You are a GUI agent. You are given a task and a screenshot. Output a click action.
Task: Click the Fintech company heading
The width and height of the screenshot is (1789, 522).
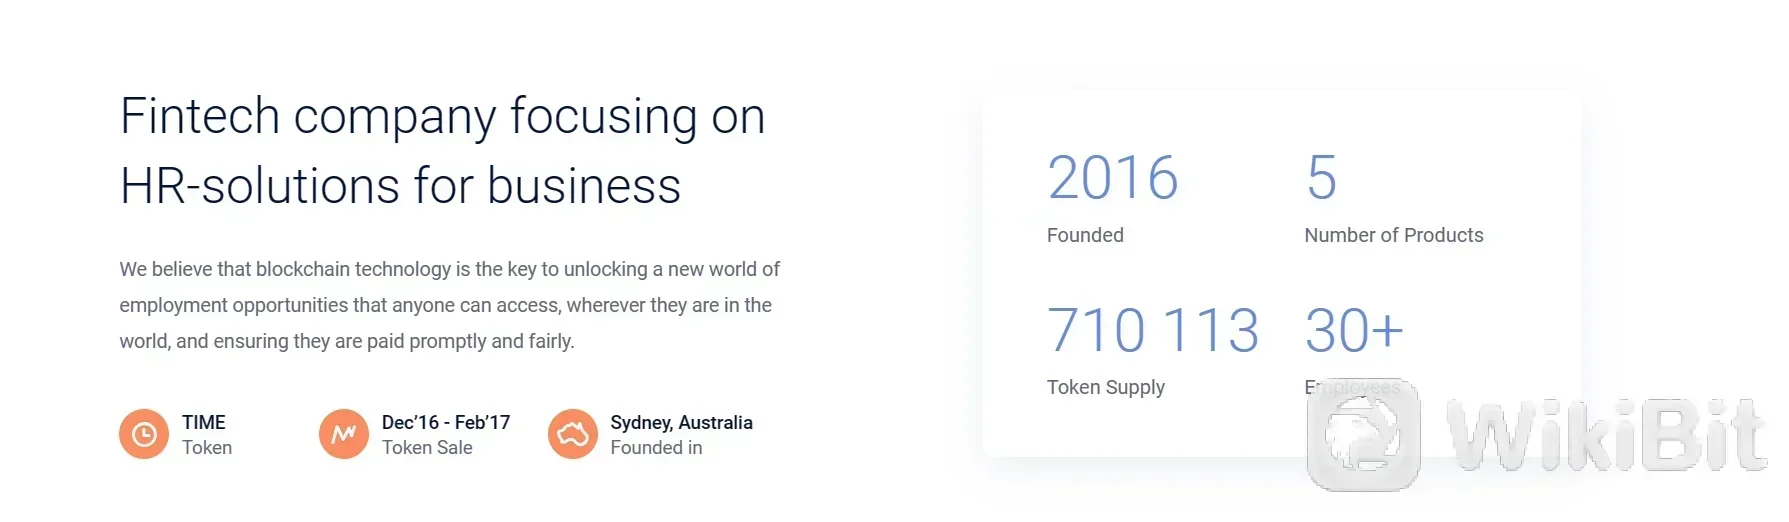pos(443,150)
